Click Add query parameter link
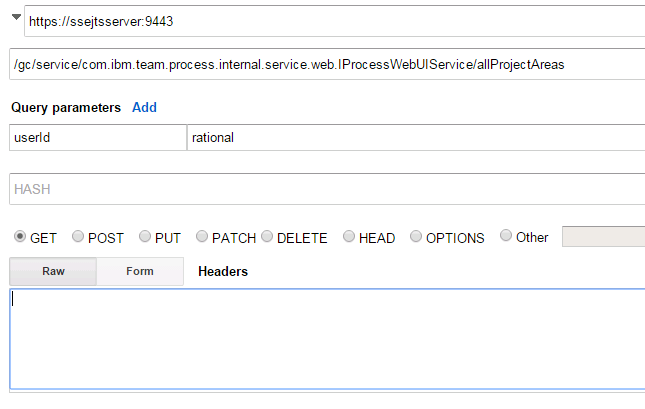This screenshot has height=409, width=645. [144, 107]
